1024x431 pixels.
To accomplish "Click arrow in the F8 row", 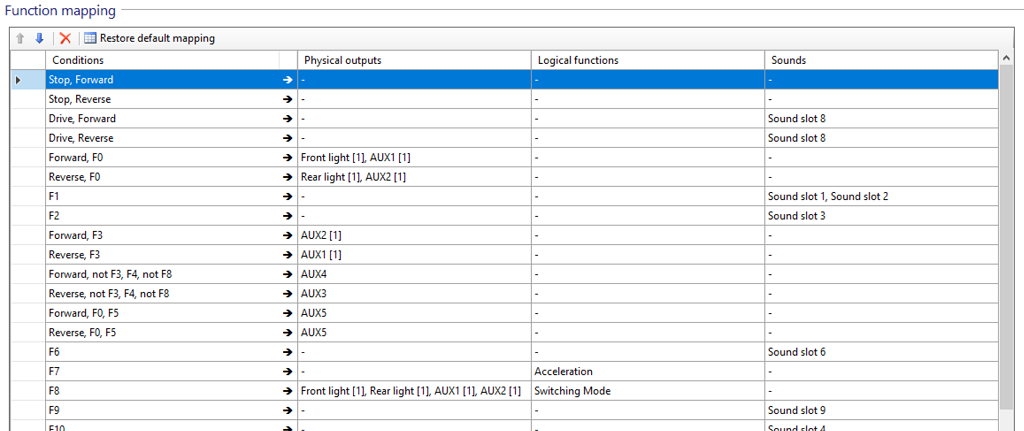I will (287, 391).
